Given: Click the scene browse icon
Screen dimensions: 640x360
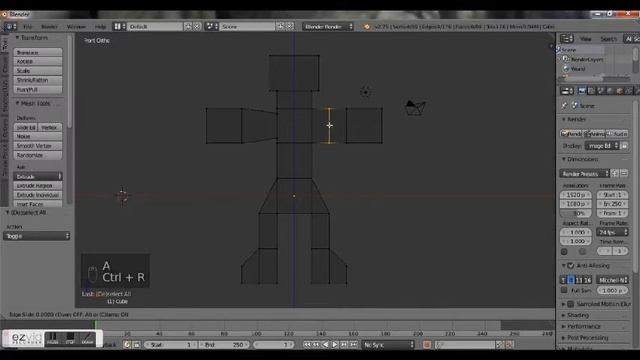Looking at the screenshot, I should click(x=211, y=27).
